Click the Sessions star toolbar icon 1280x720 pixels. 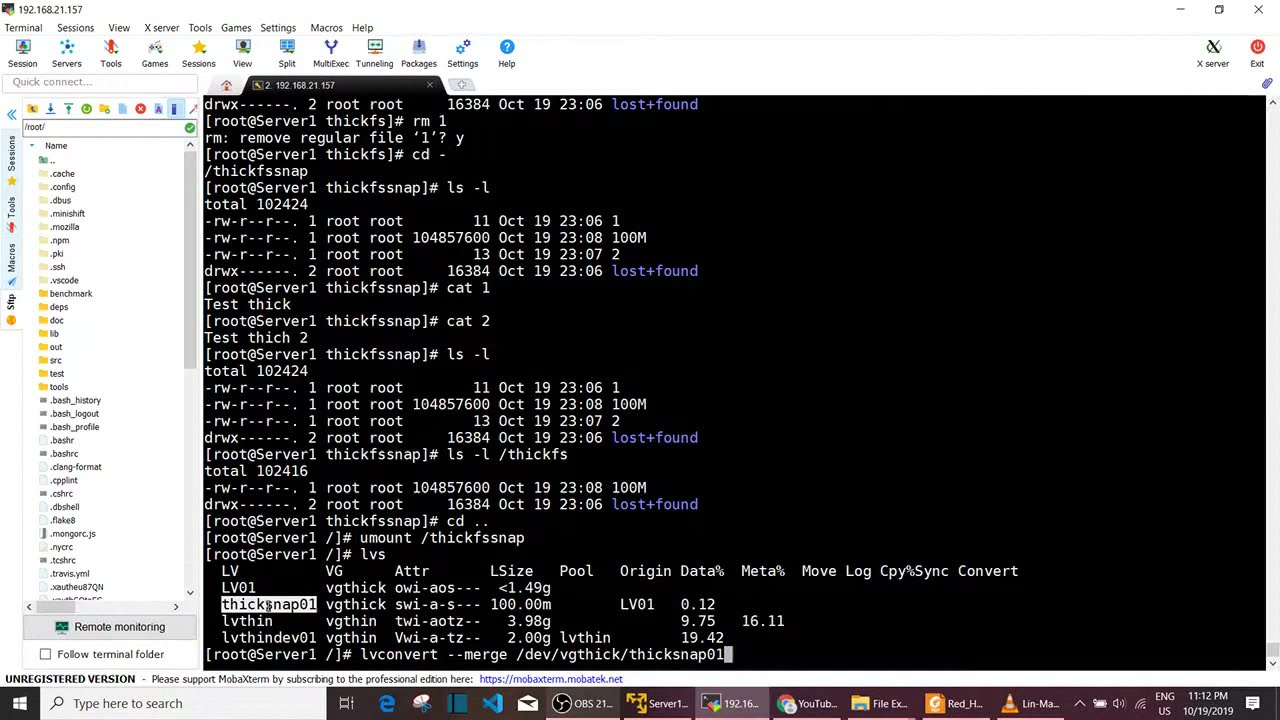(x=199, y=54)
